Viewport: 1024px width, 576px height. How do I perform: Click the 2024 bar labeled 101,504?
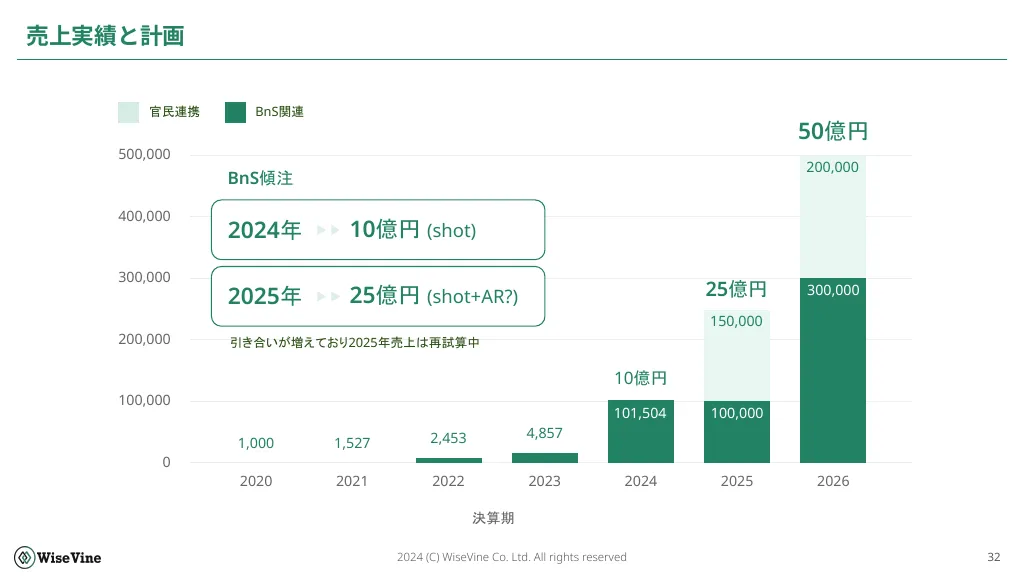click(641, 432)
